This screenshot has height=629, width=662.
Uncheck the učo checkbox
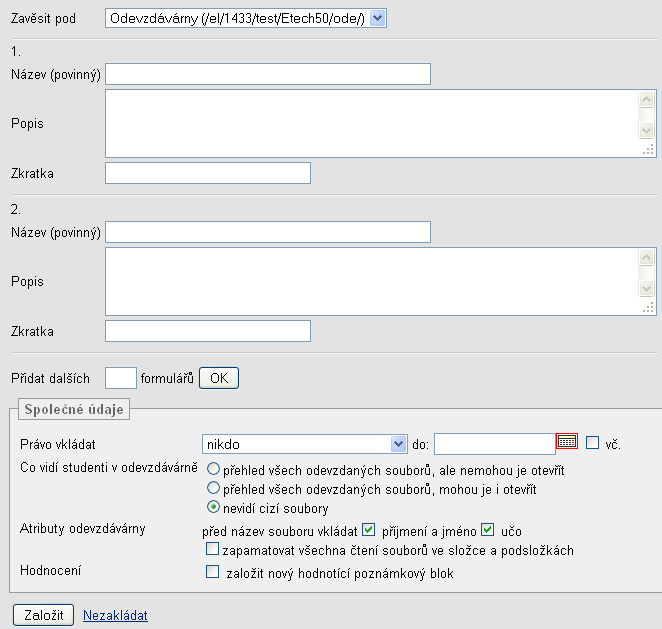488,530
